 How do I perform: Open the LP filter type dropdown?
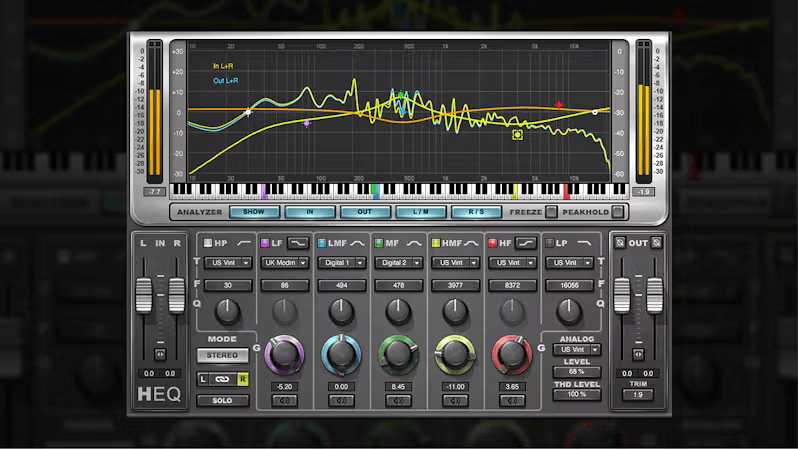pos(569,263)
